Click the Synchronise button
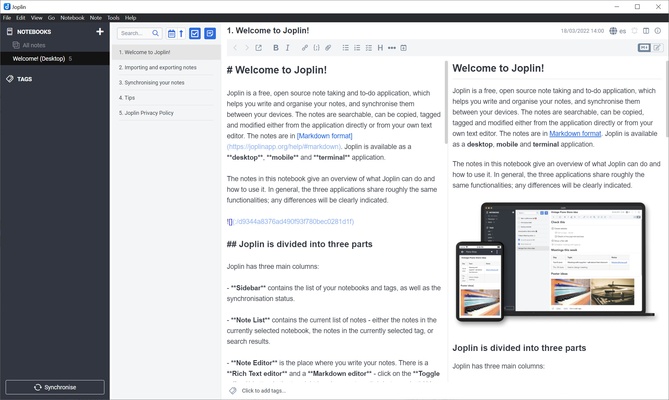 click(55, 387)
